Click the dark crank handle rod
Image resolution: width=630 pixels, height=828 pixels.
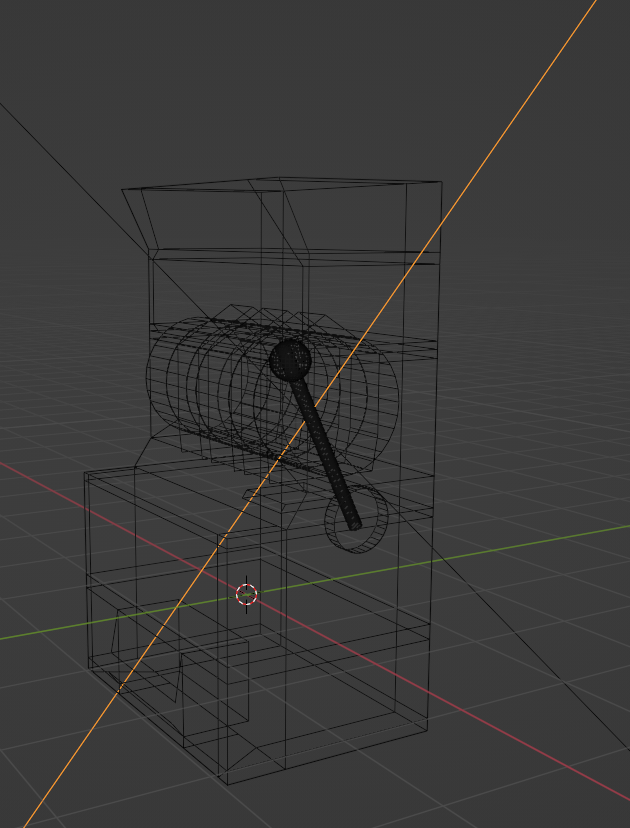point(325,453)
